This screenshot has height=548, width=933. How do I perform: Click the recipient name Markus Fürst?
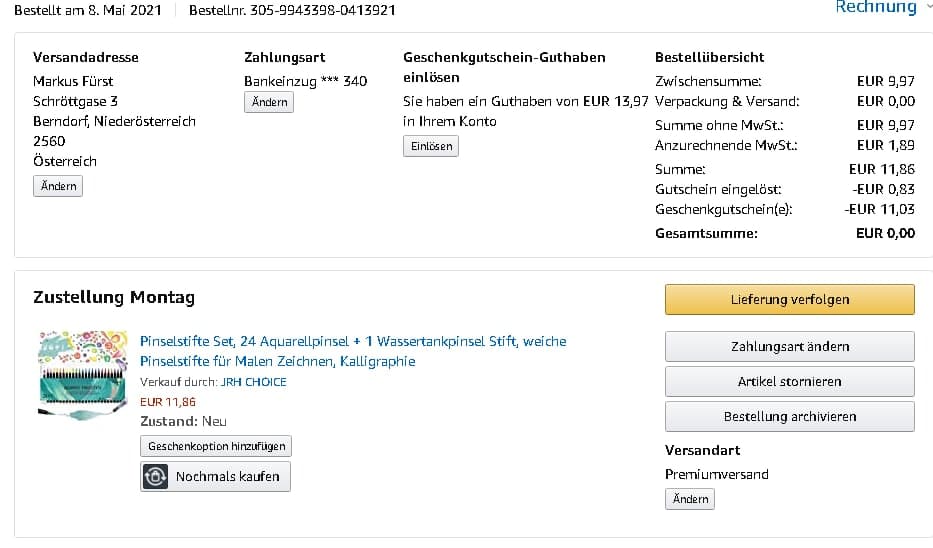[73, 81]
